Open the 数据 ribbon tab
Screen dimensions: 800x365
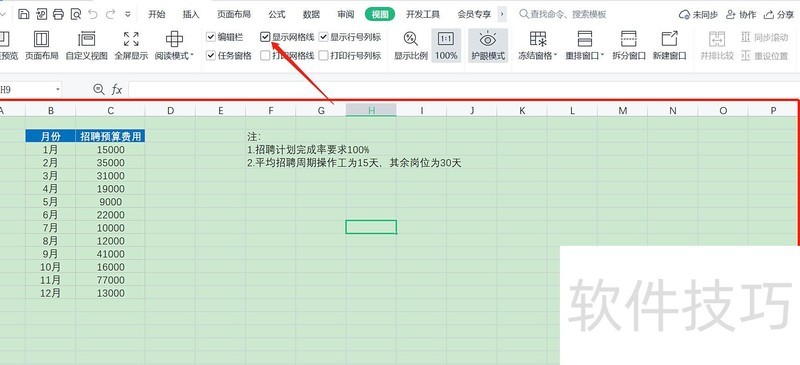coord(311,14)
